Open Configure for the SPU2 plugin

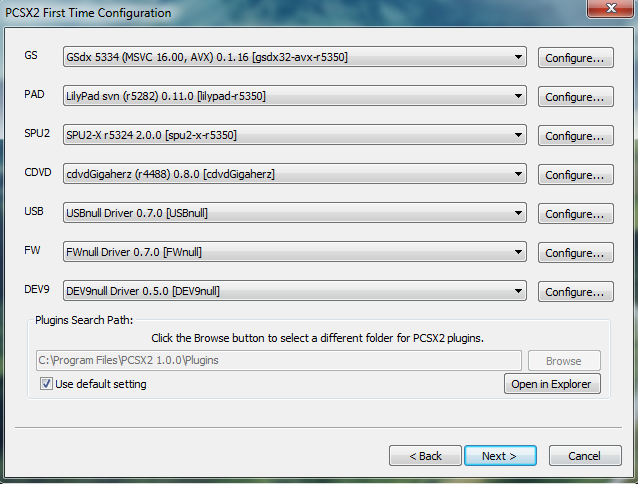(575, 136)
